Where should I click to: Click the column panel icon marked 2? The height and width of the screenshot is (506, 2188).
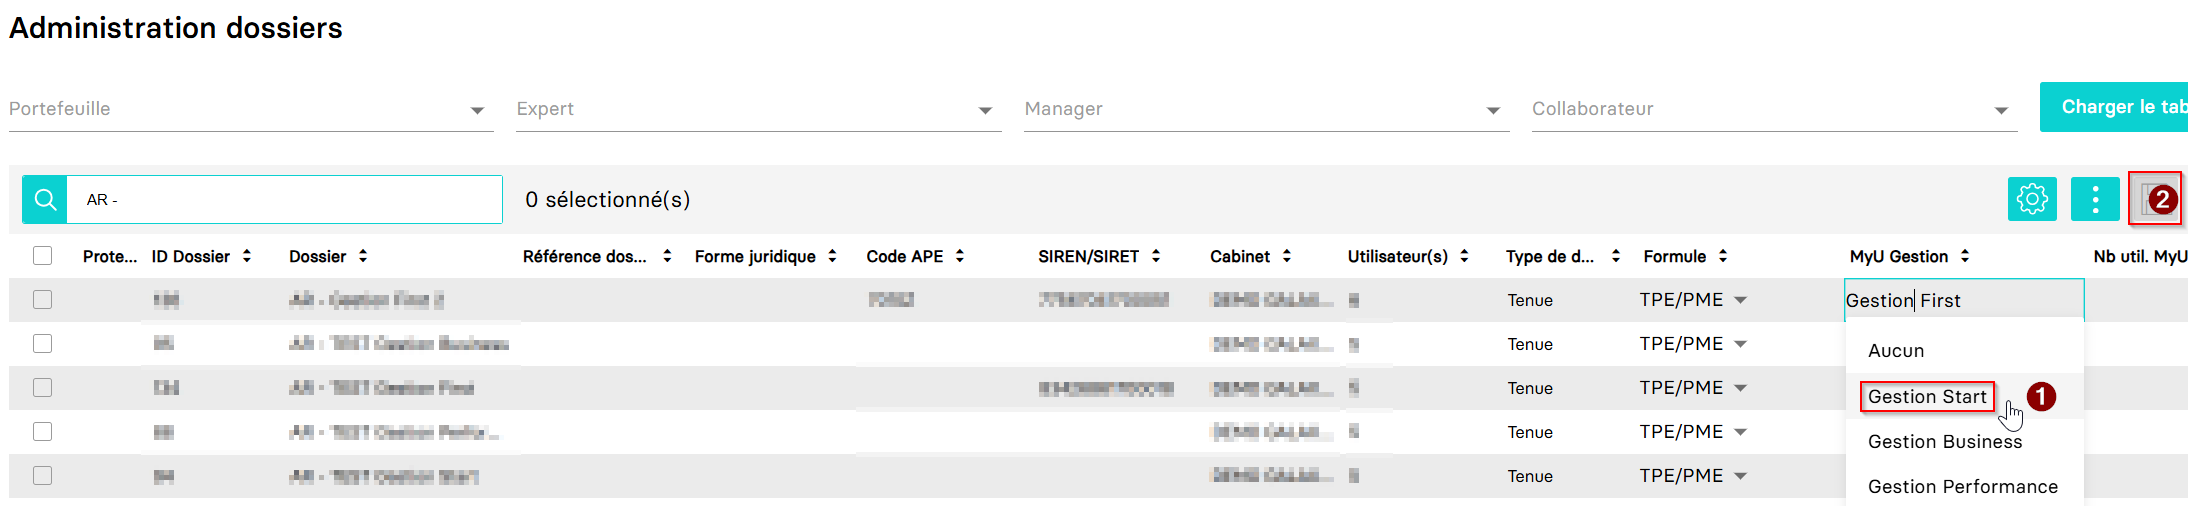pos(2153,200)
